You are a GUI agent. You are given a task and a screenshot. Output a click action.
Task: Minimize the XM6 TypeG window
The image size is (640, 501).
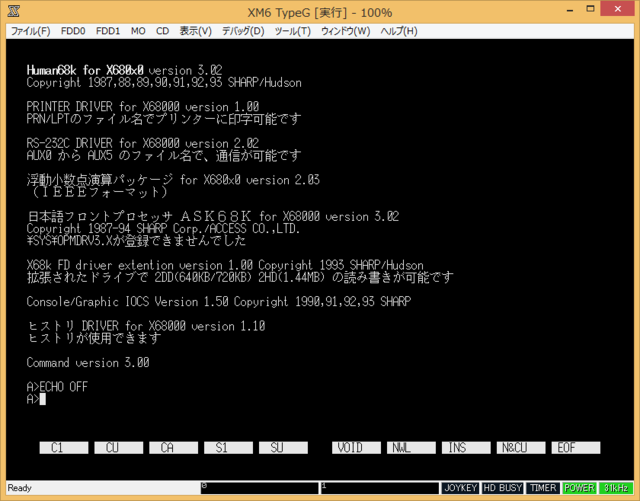(570, 10)
